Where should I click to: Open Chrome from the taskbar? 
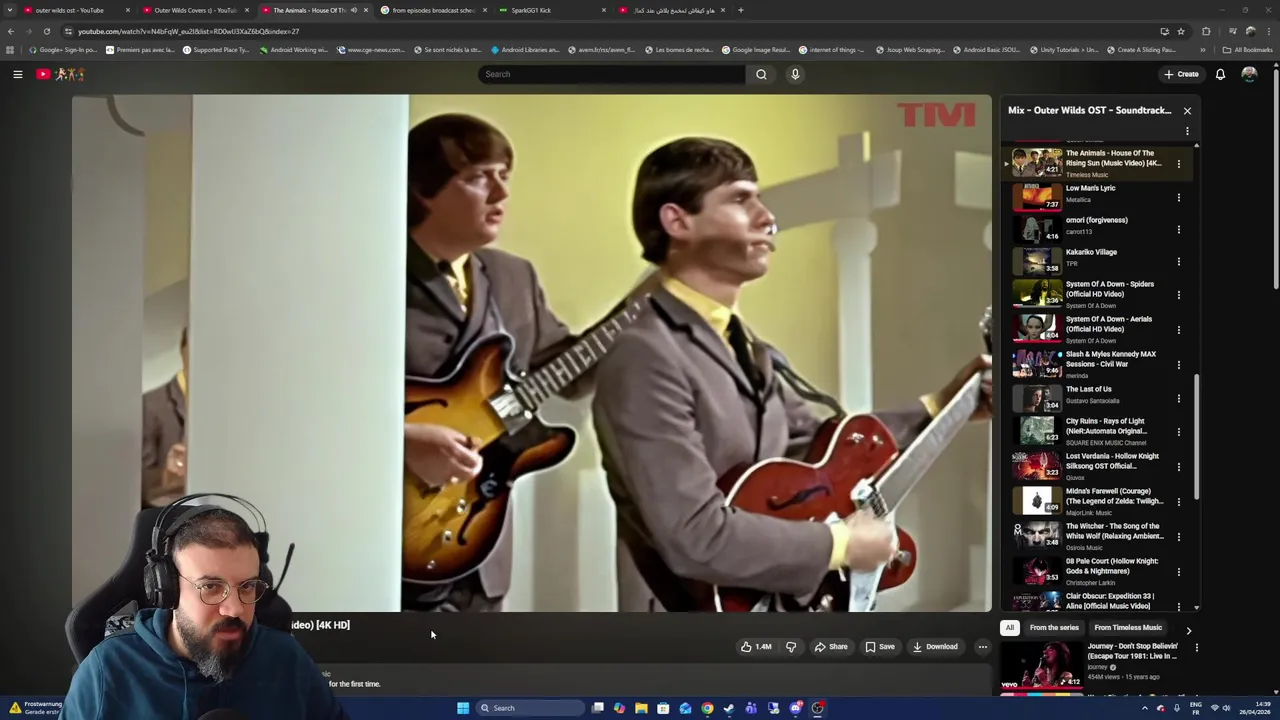pyautogui.click(x=707, y=708)
